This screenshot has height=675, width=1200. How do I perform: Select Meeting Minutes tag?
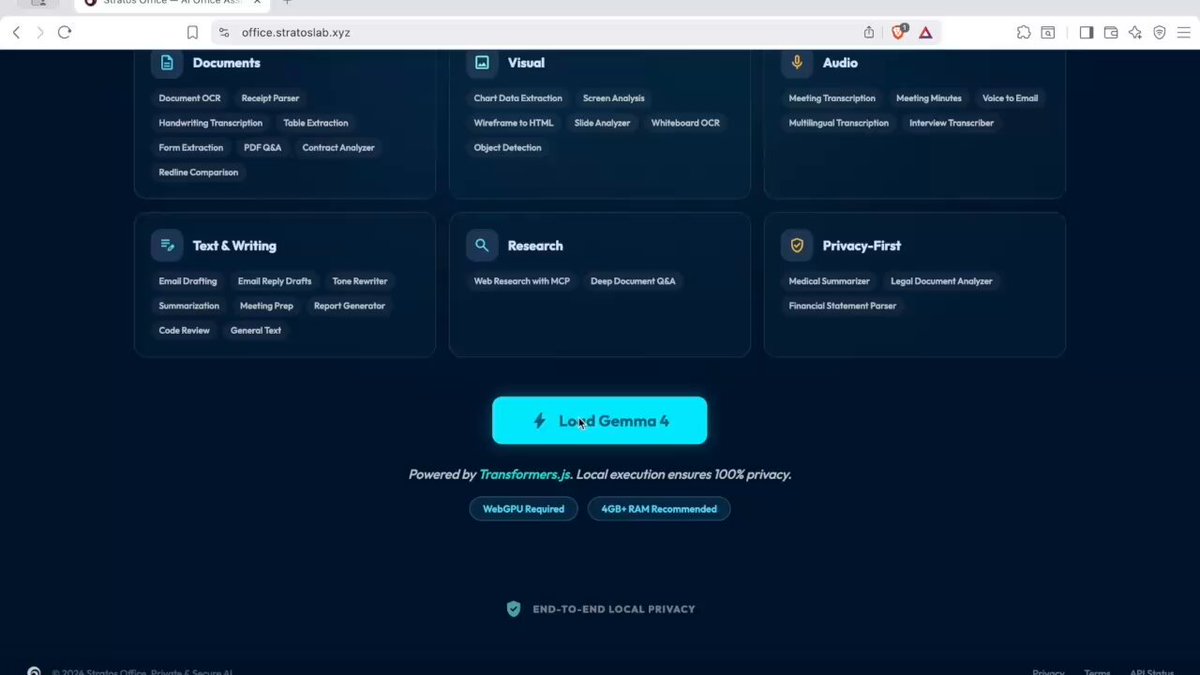[x=929, y=98]
